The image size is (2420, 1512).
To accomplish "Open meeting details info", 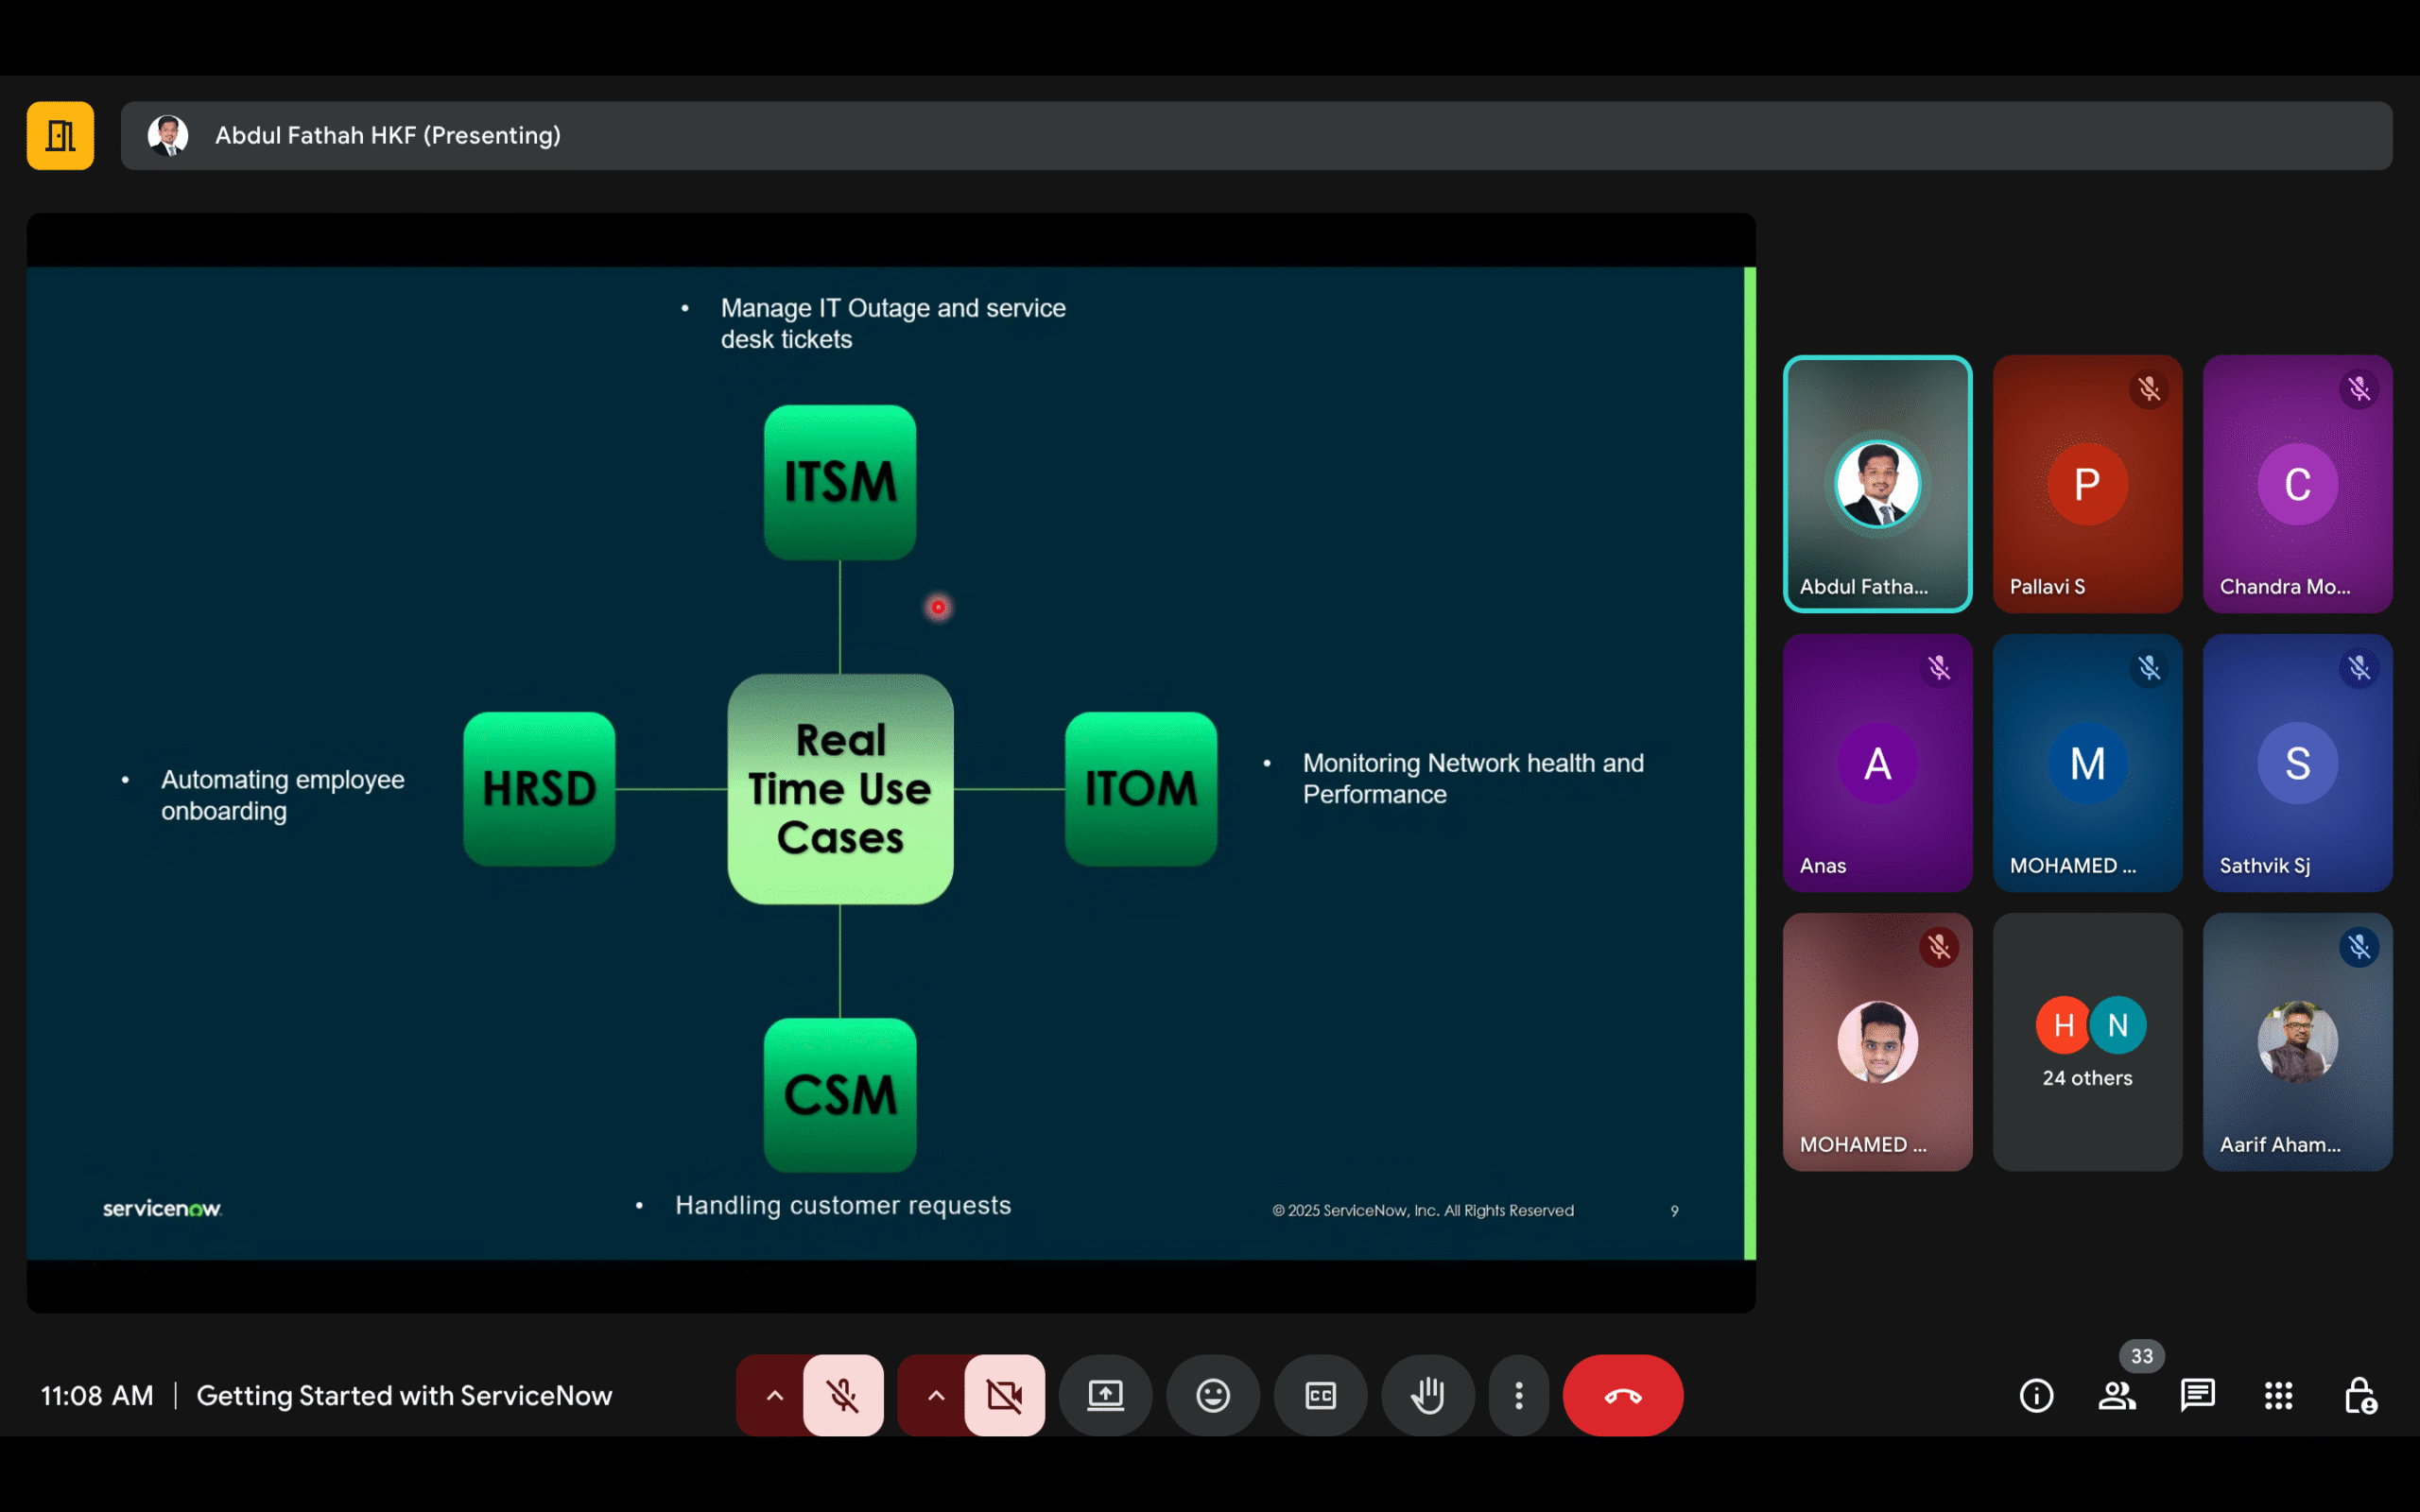I will coord(2037,1395).
